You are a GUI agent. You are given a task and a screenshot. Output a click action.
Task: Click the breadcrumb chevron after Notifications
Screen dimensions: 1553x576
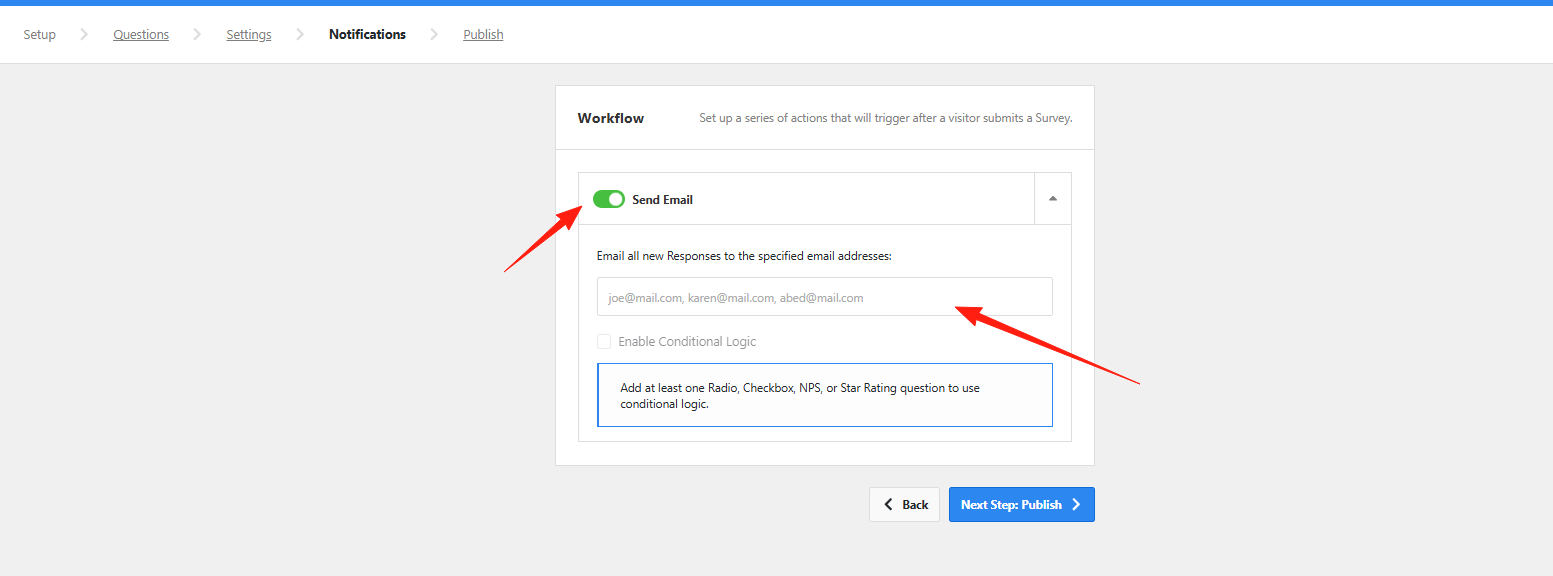(x=434, y=35)
